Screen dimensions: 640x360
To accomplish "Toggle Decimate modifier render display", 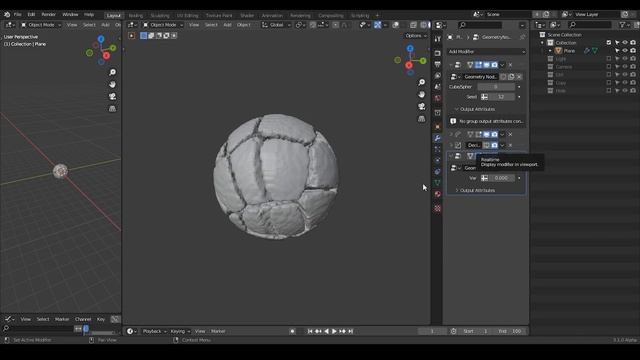I will pyautogui.click(x=494, y=145).
